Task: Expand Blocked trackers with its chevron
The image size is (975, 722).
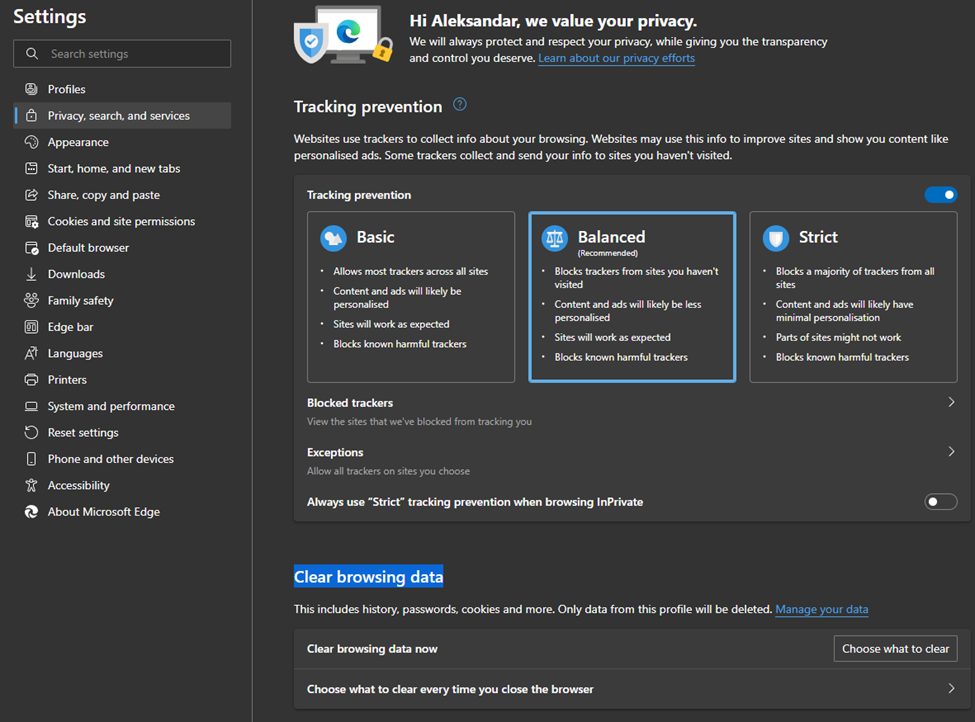Action: (x=951, y=402)
